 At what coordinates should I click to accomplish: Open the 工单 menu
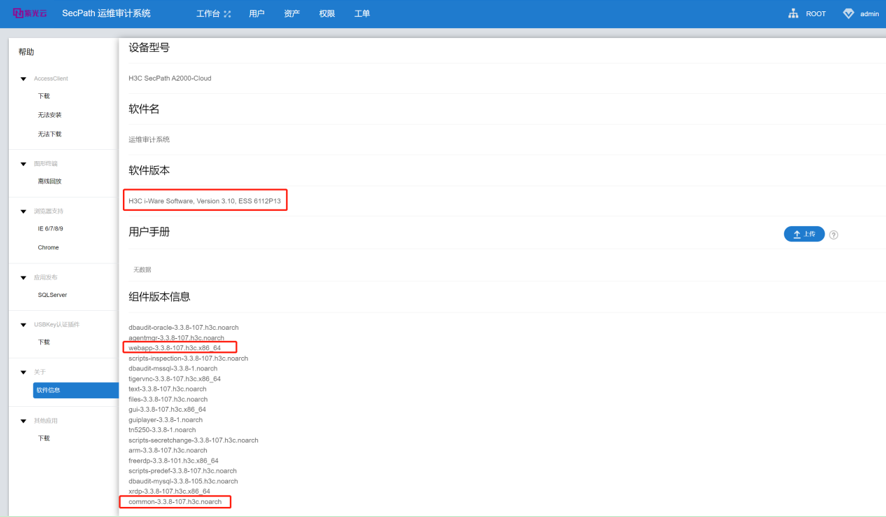coord(362,14)
